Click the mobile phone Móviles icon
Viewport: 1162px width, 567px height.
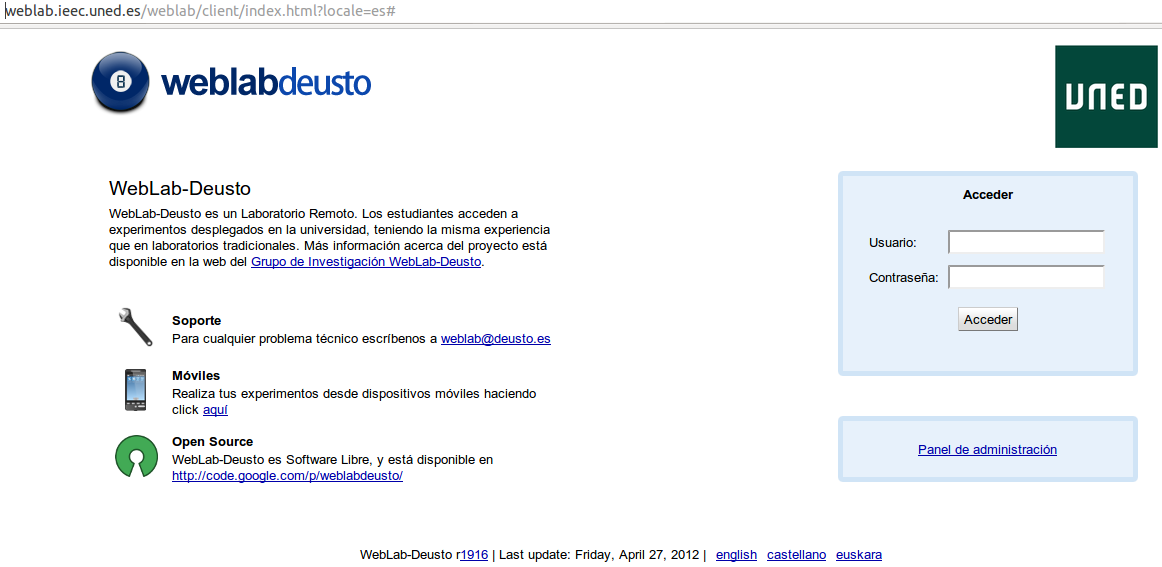point(136,390)
